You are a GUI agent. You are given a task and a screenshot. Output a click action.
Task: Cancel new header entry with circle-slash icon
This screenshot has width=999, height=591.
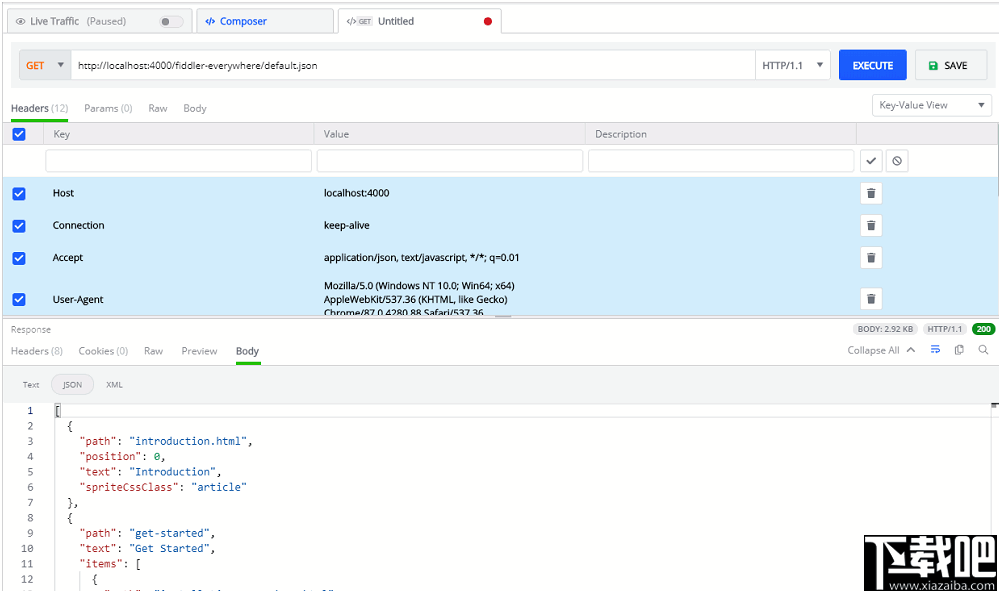[896, 161]
